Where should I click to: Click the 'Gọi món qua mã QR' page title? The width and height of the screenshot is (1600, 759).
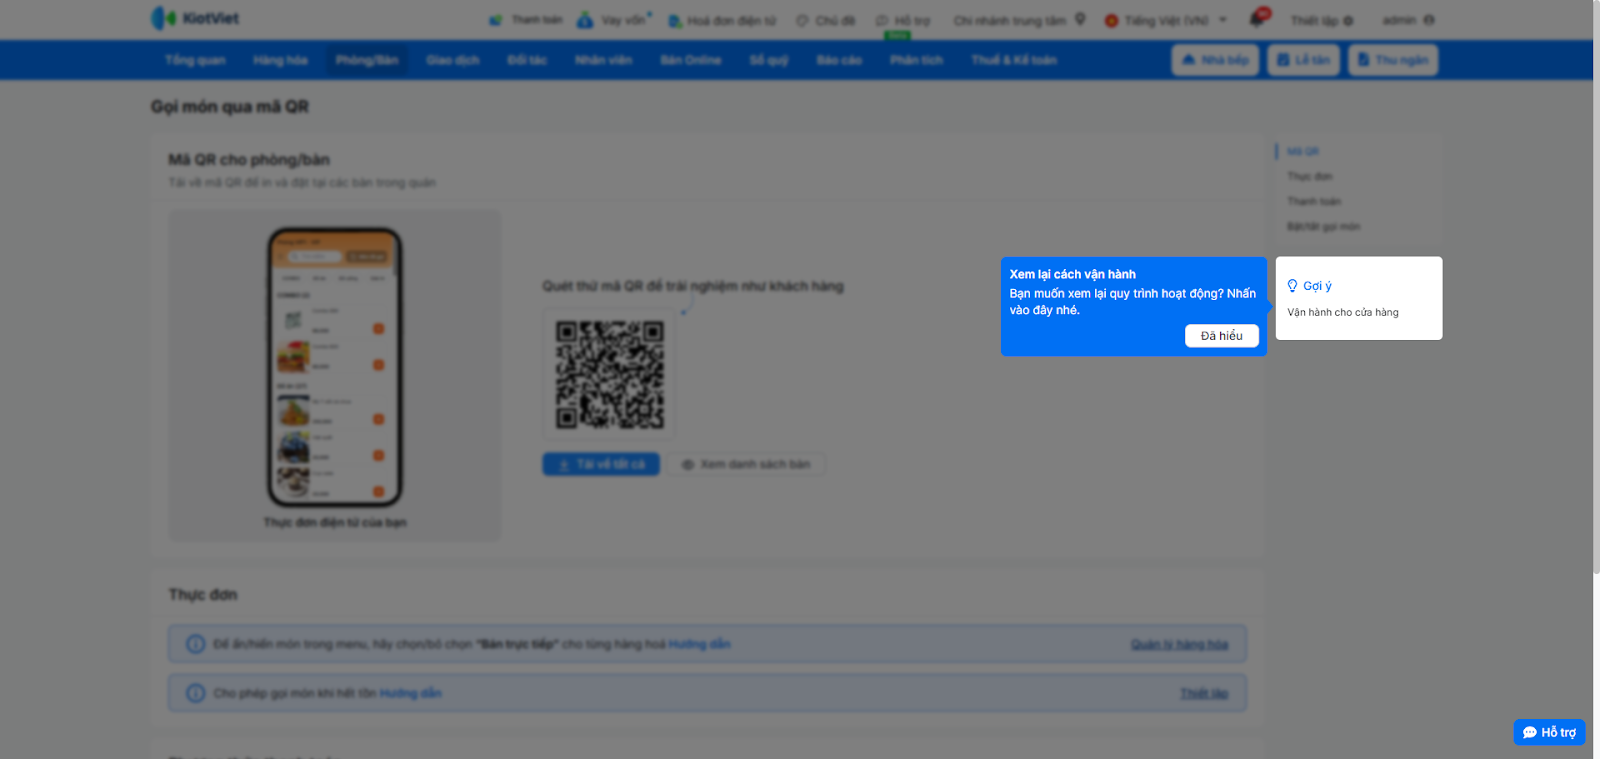(230, 107)
